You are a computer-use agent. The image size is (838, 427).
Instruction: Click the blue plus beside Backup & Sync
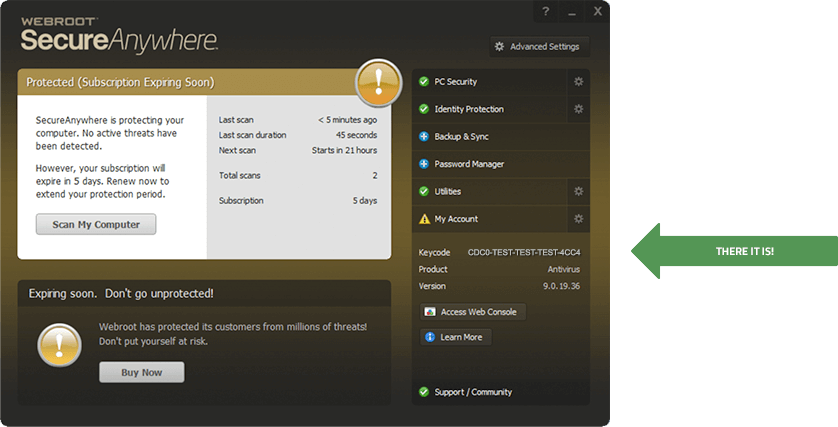coord(424,136)
